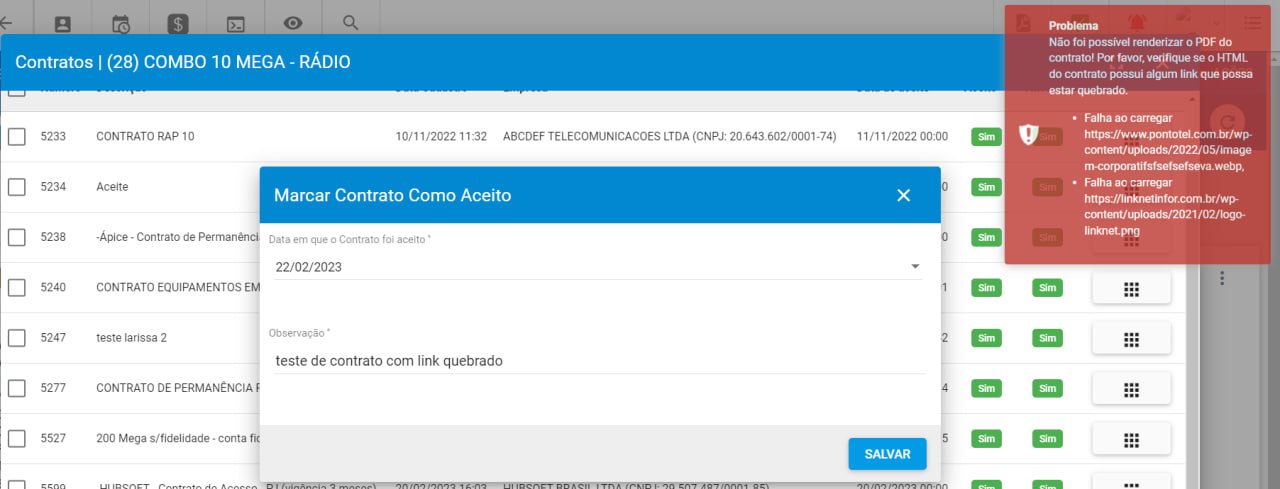Screen dimensions: 1280x489
Task: Click the calendar clock toolbar icon
Action: (121, 23)
